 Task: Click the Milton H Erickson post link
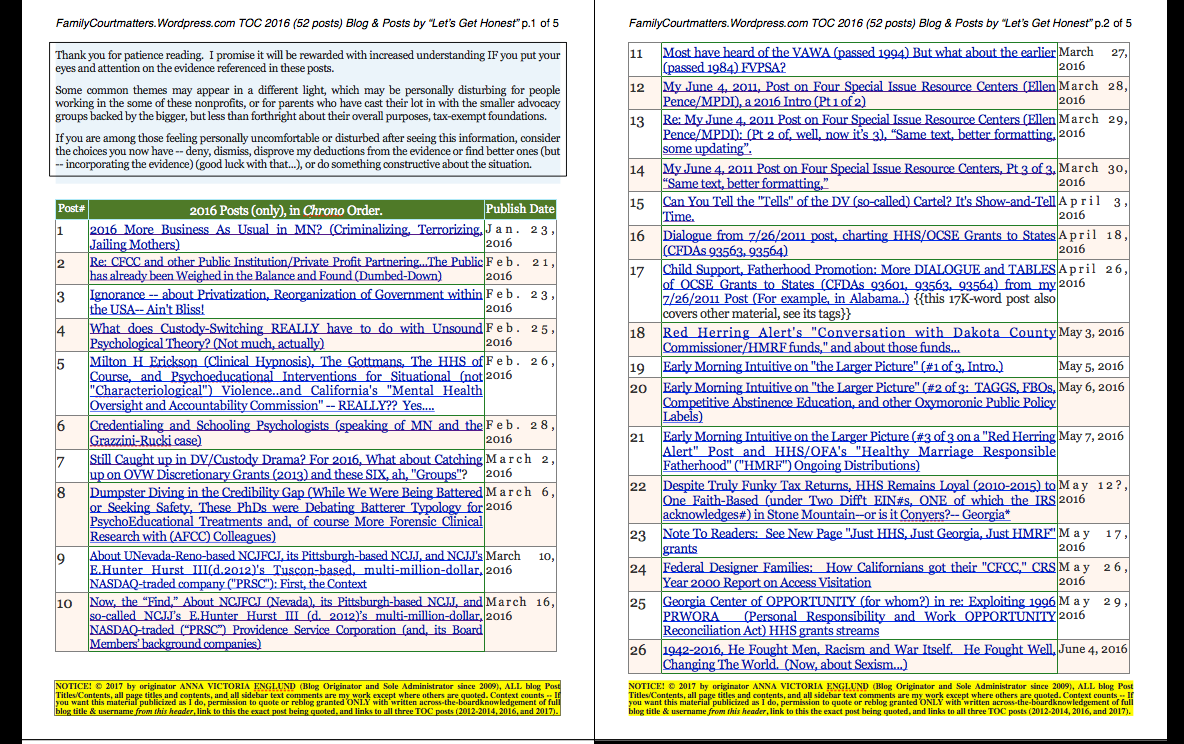pos(285,362)
